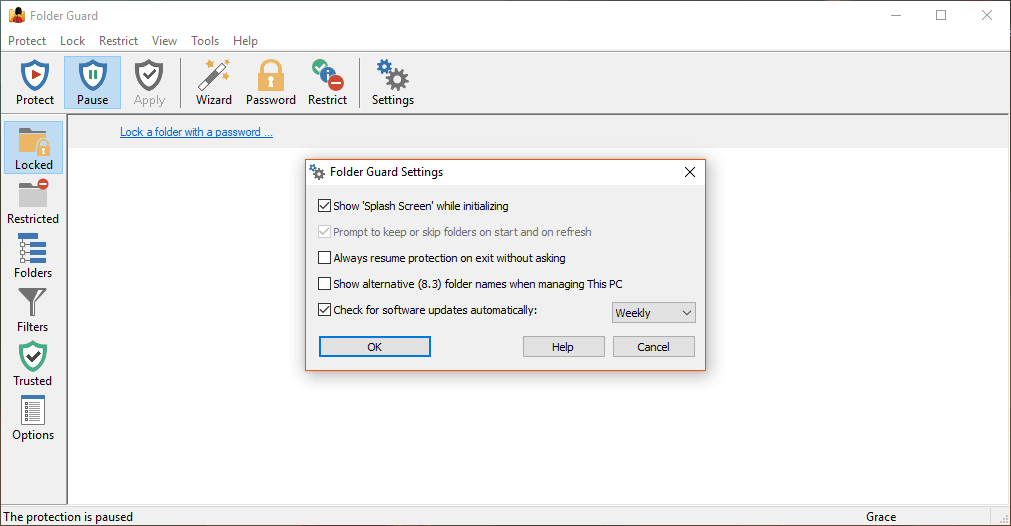
Task: Confirm settings with OK button
Action: click(x=375, y=347)
